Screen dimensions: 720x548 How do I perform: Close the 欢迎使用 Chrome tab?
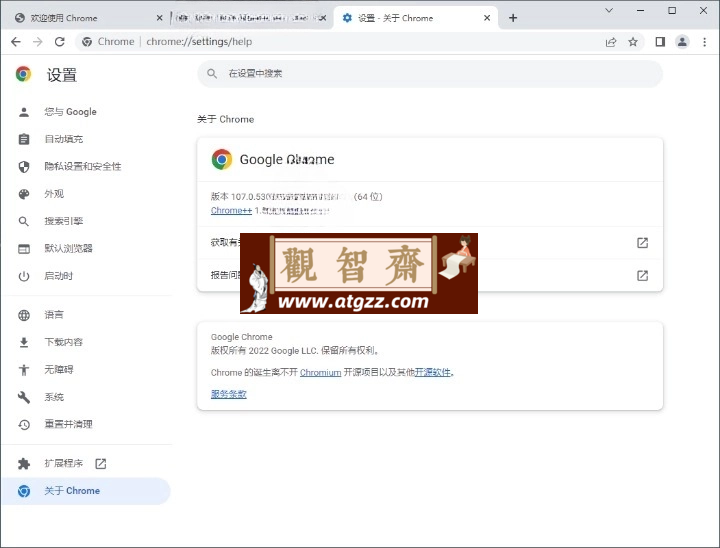[x=159, y=18]
